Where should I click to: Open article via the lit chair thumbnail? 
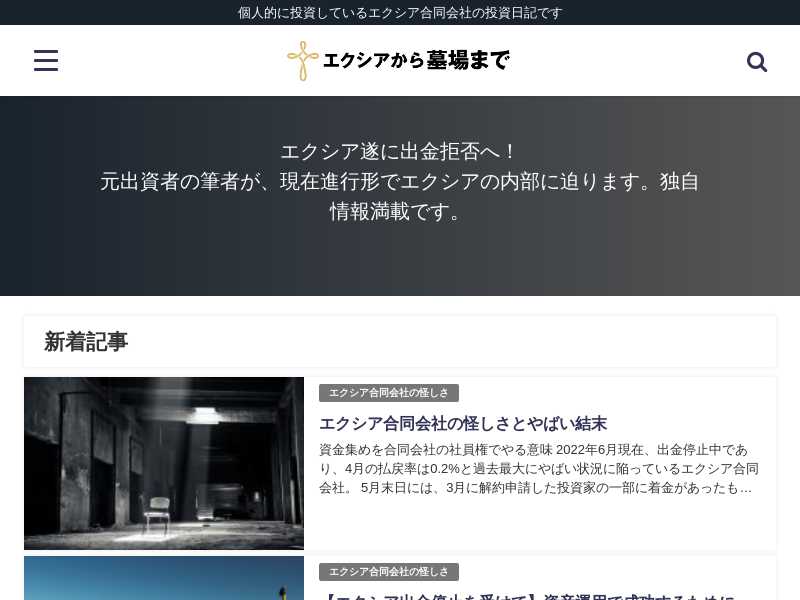point(164,463)
